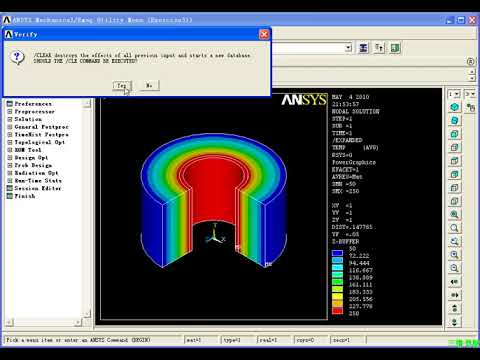Click Main Menu scrollbar up arrow
Viewport: 480px width, 360px height.
87,104
